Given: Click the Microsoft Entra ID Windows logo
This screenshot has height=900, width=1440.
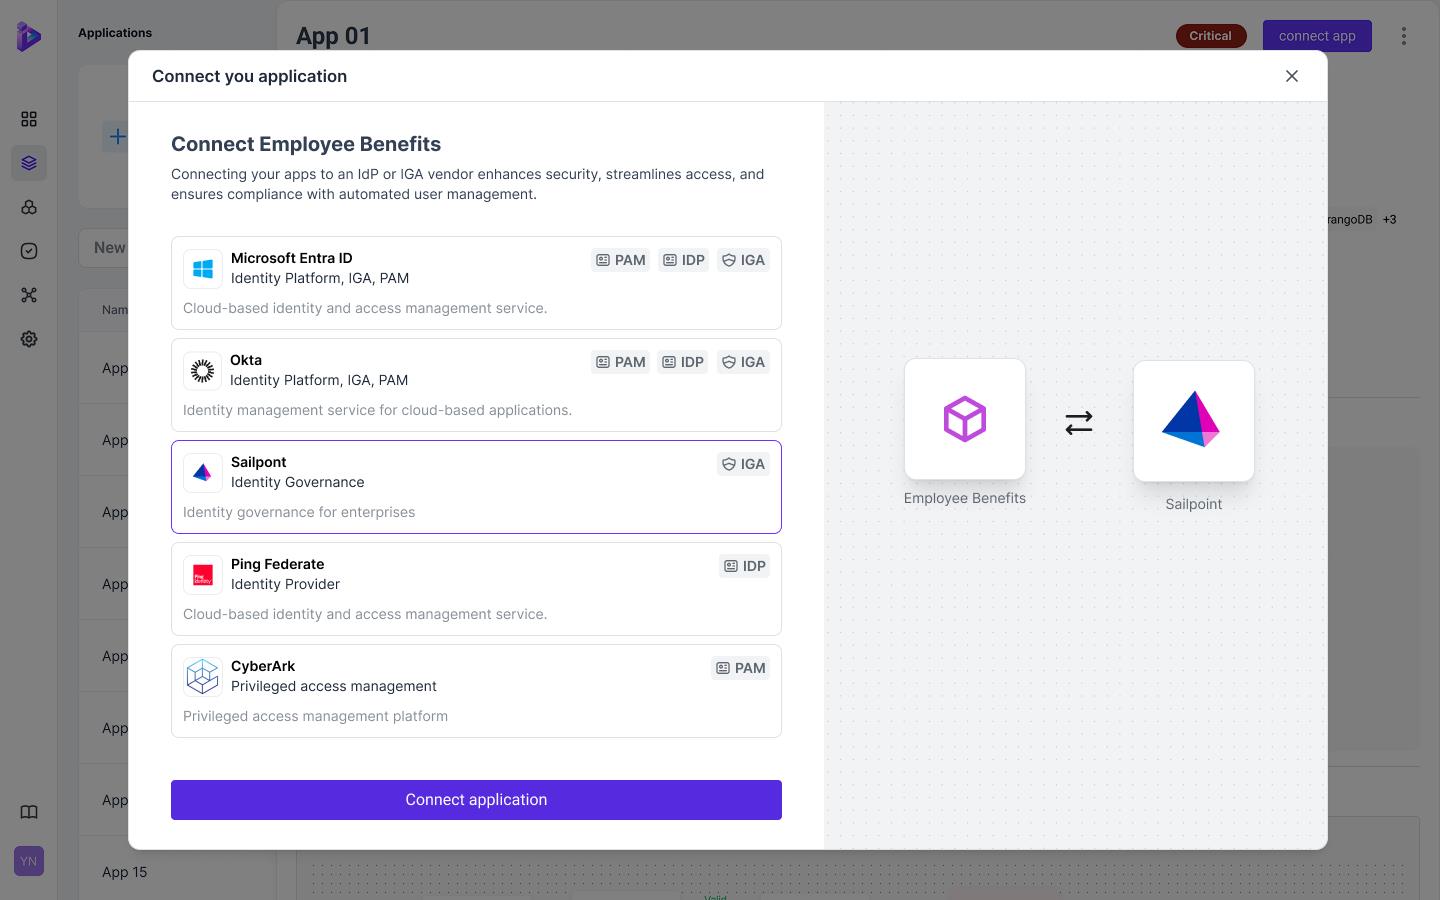Looking at the screenshot, I should pos(203,269).
